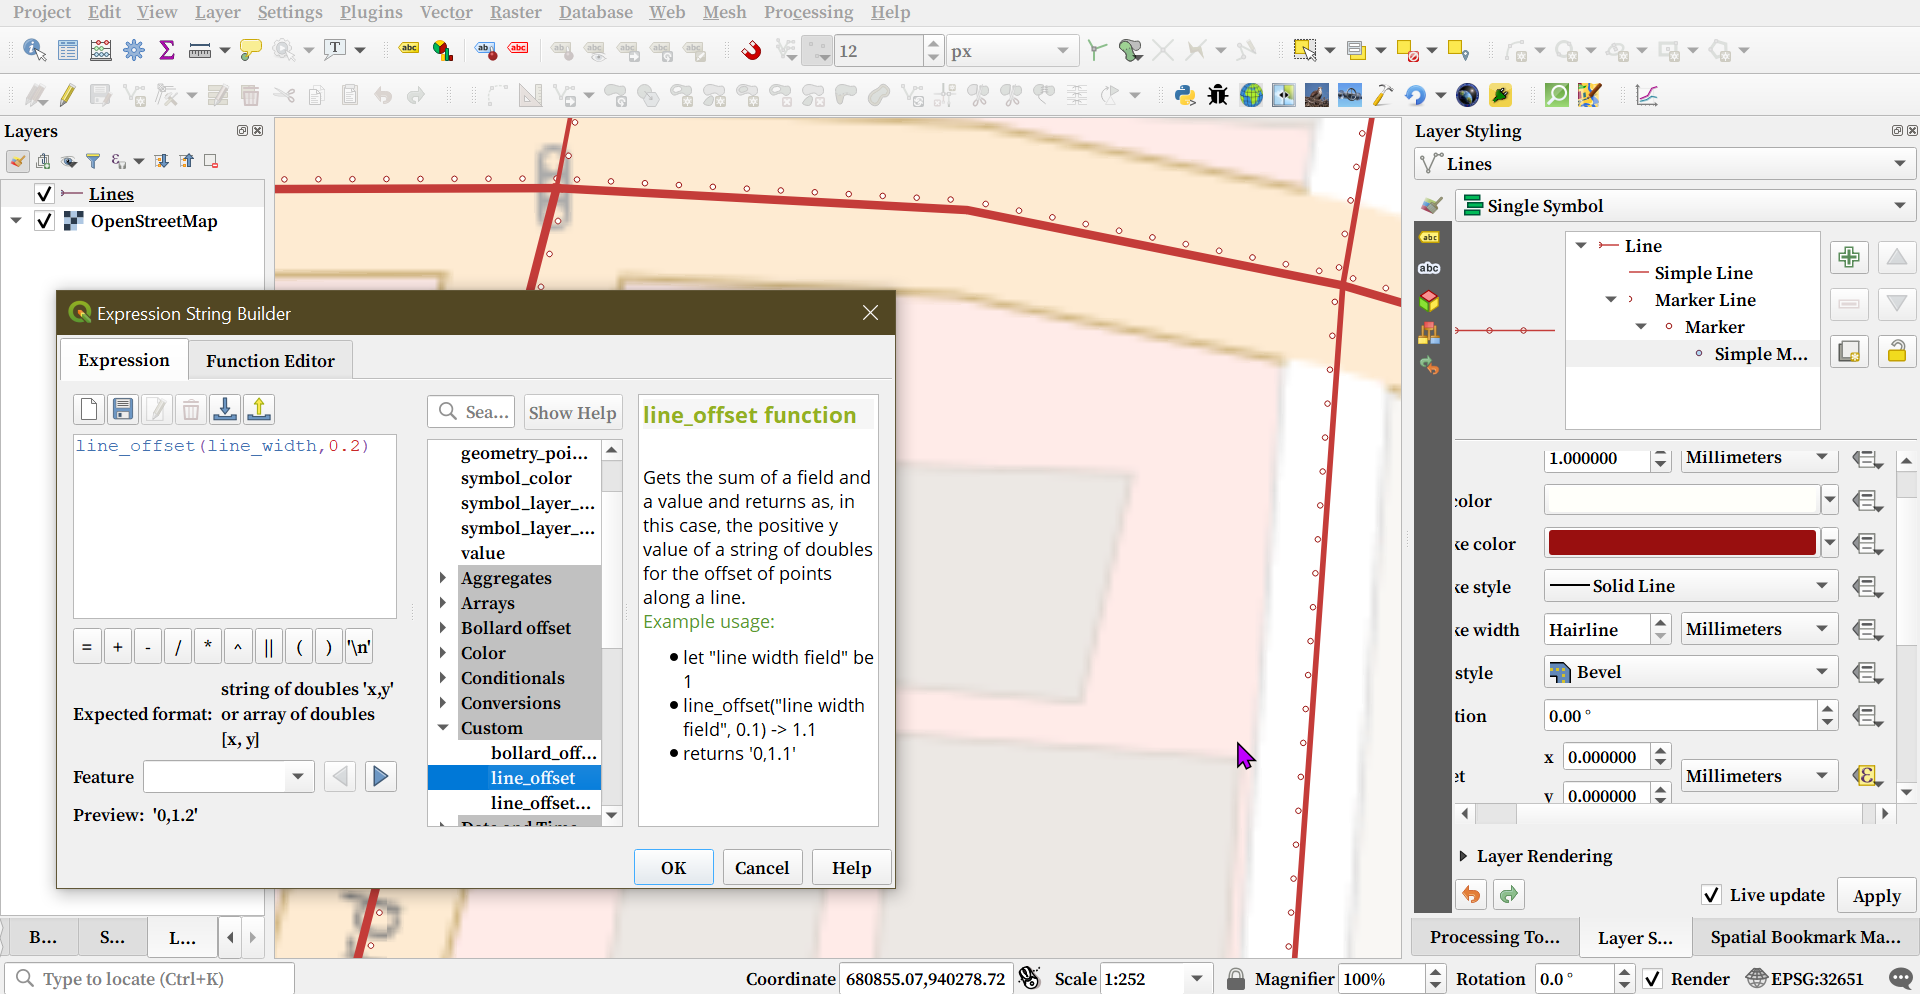Open the Processing menu

(808, 12)
